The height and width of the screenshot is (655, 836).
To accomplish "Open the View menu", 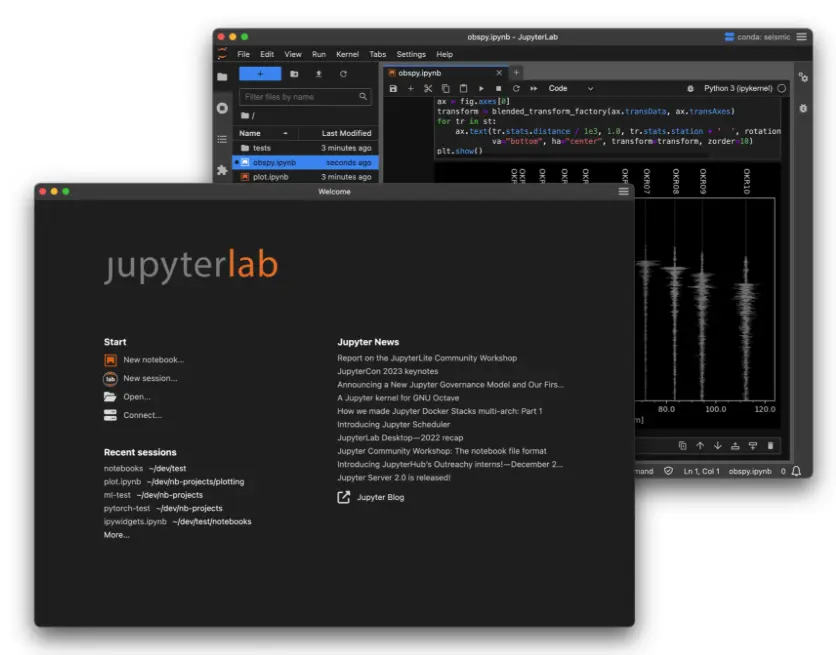I will pyautogui.click(x=293, y=54).
